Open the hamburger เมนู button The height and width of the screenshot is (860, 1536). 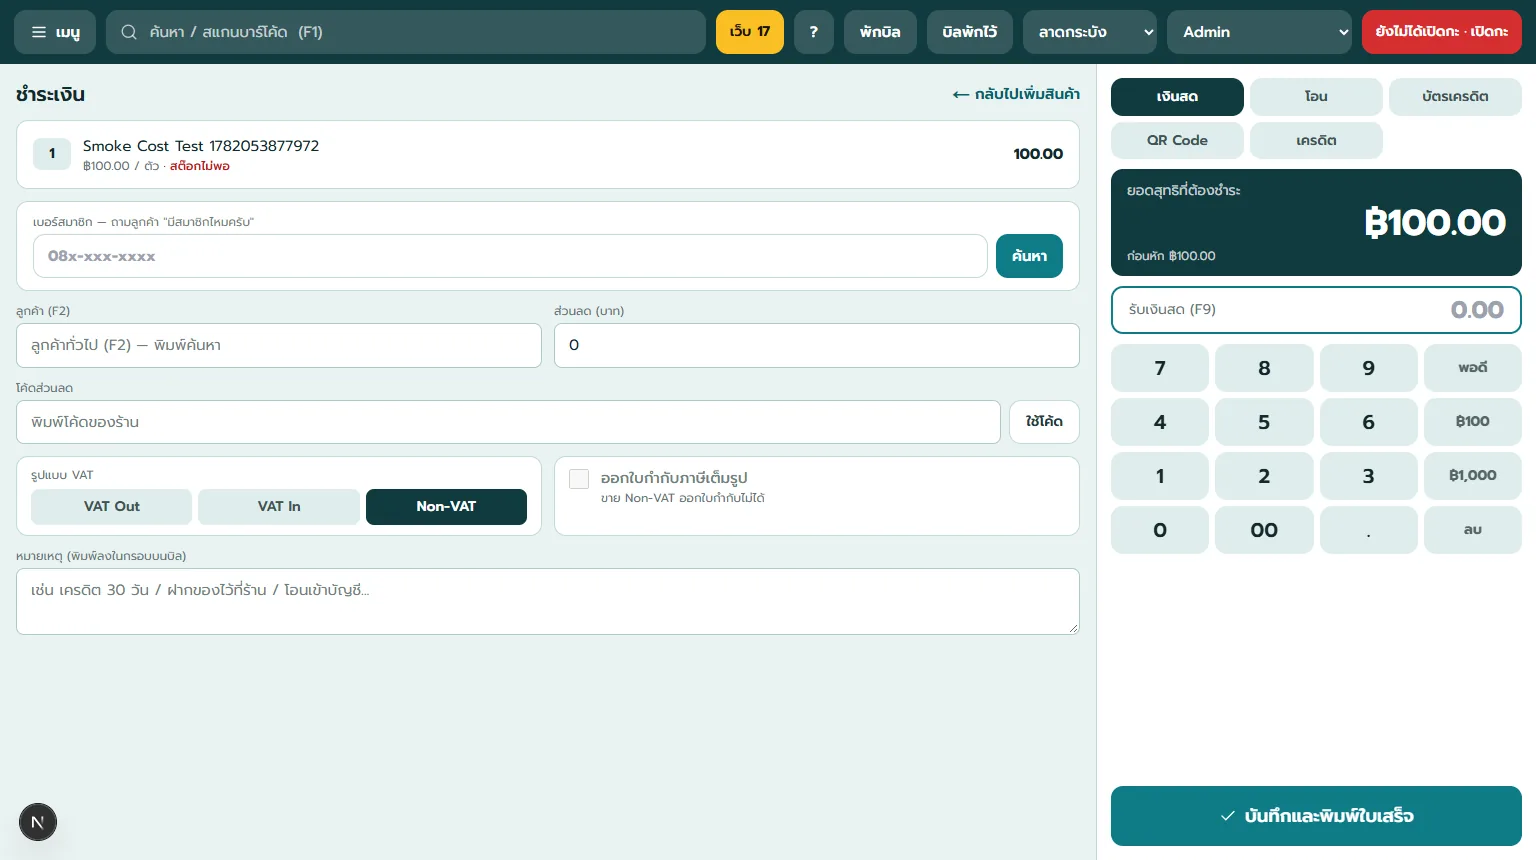55,32
